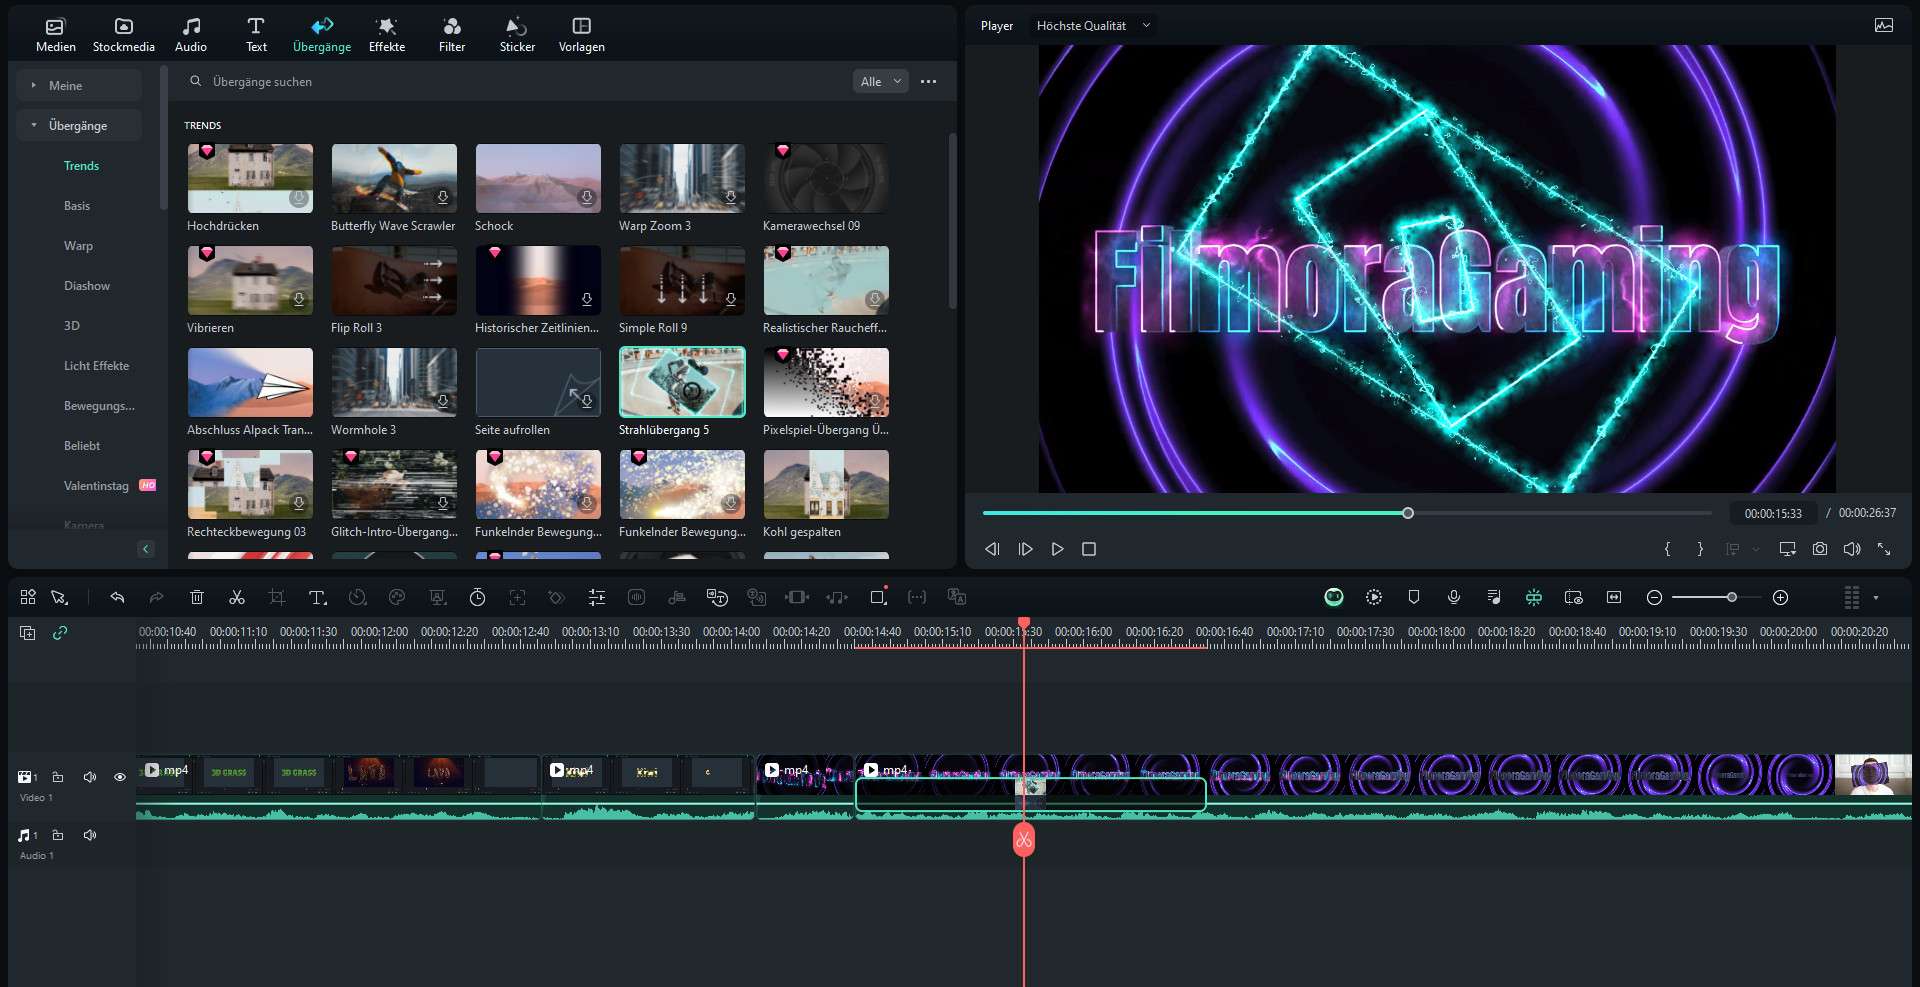Open the player volume icon

tap(1852, 549)
